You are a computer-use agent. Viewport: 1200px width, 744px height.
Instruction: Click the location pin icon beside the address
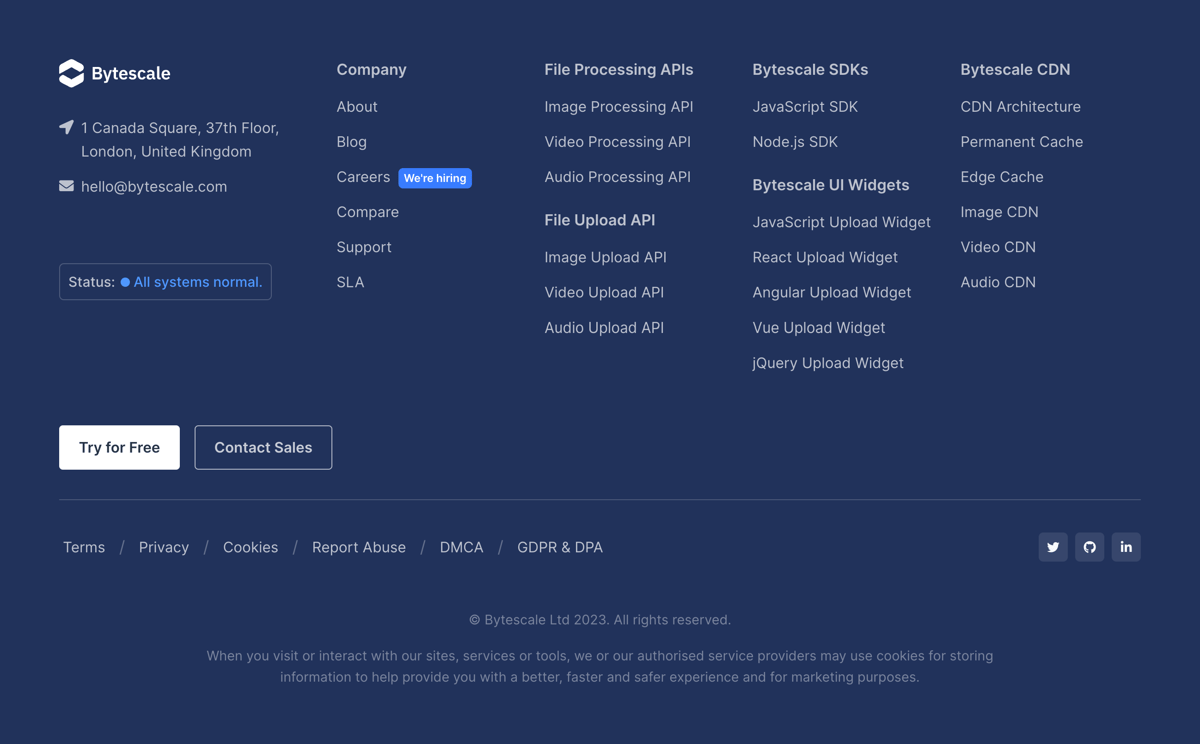(66, 128)
